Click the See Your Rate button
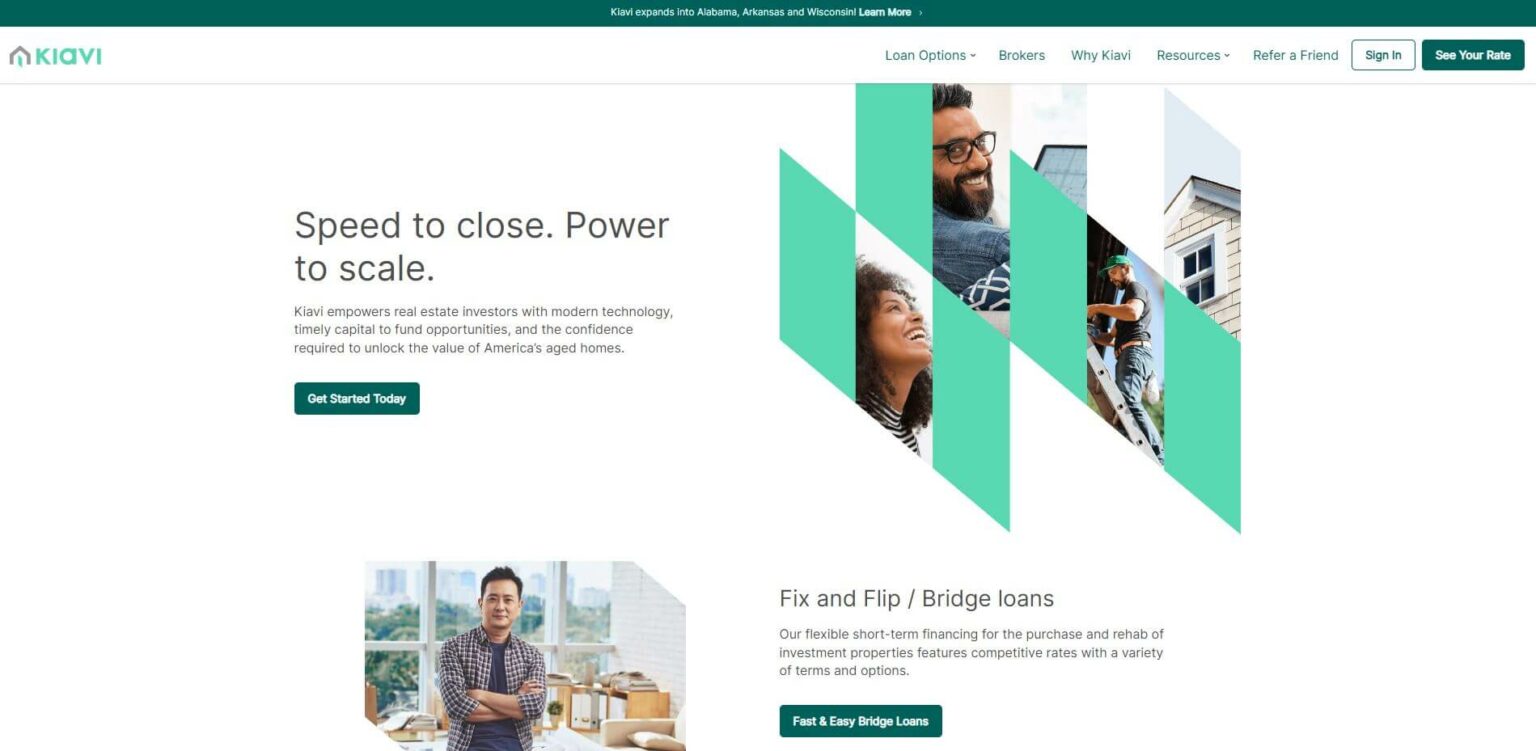 click(x=1473, y=55)
